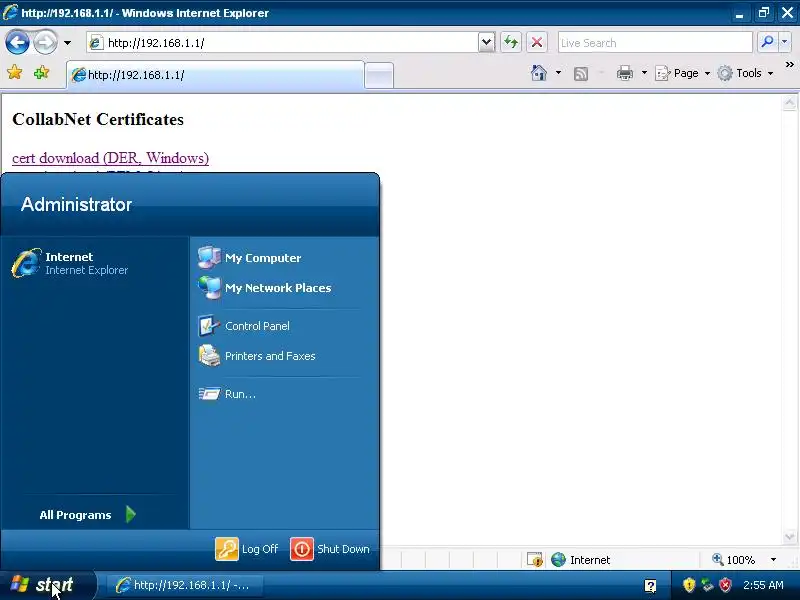Click the Home toolbar icon
This screenshot has width=800, height=600.
(539, 73)
